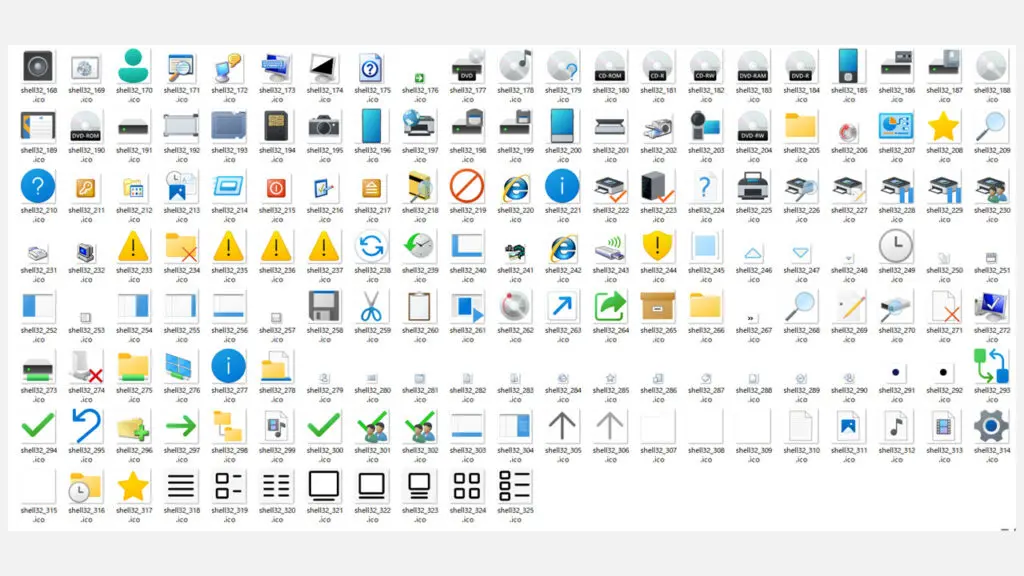Select the blue undo arrow icon shell32_295
The height and width of the screenshot is (576, 1024).
point(86,426)
